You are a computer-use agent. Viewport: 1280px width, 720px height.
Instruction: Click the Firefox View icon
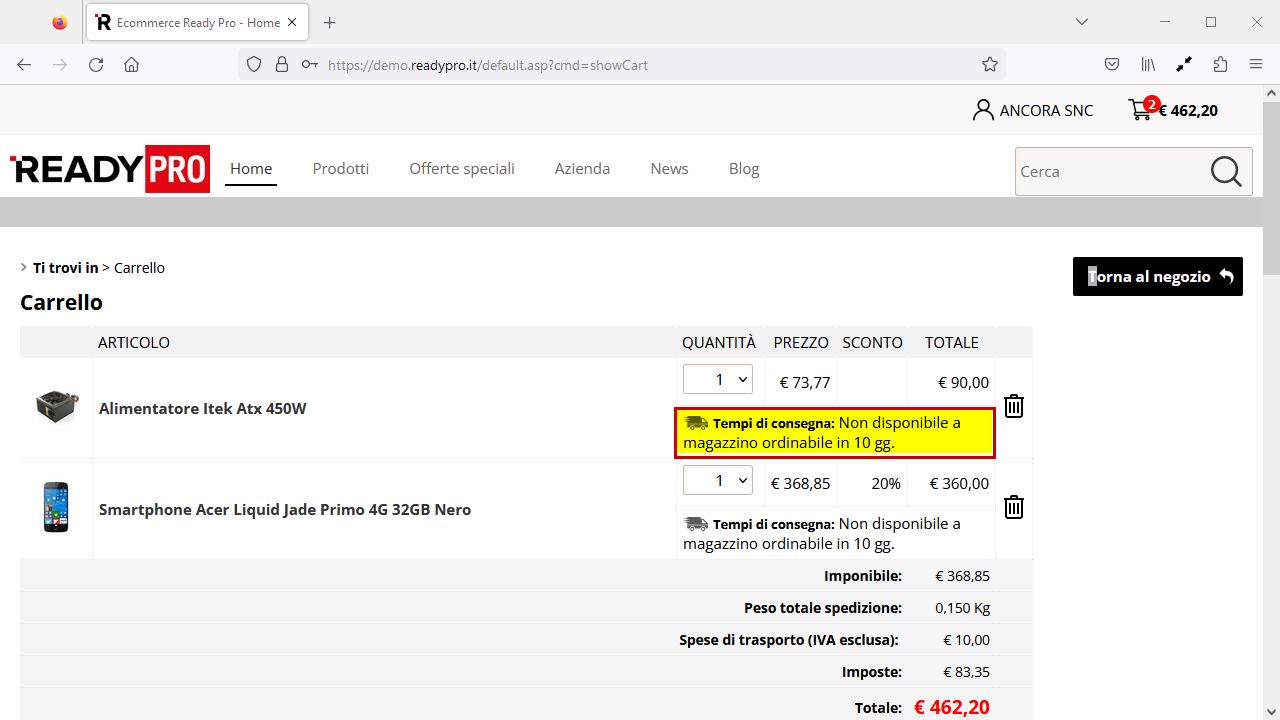tap(60, 22)
